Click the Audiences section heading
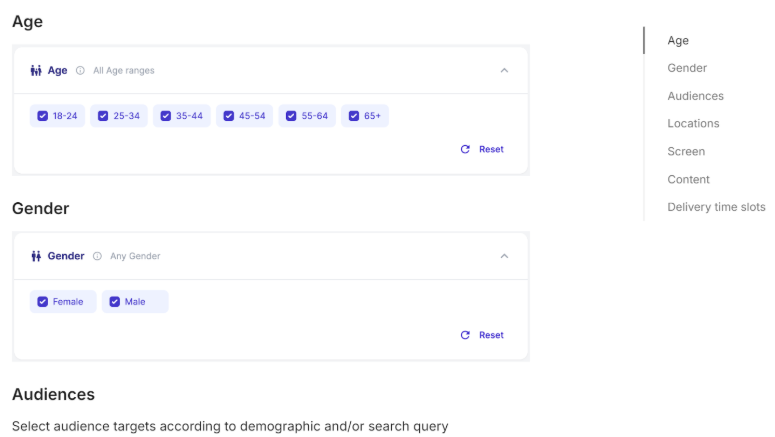The width and height of the screenshot is (775, 437). pyautogui.click(x=53, y=394)
